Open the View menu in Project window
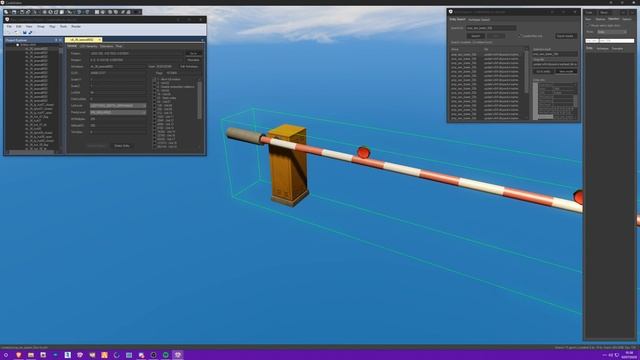 tap(29, 27)
